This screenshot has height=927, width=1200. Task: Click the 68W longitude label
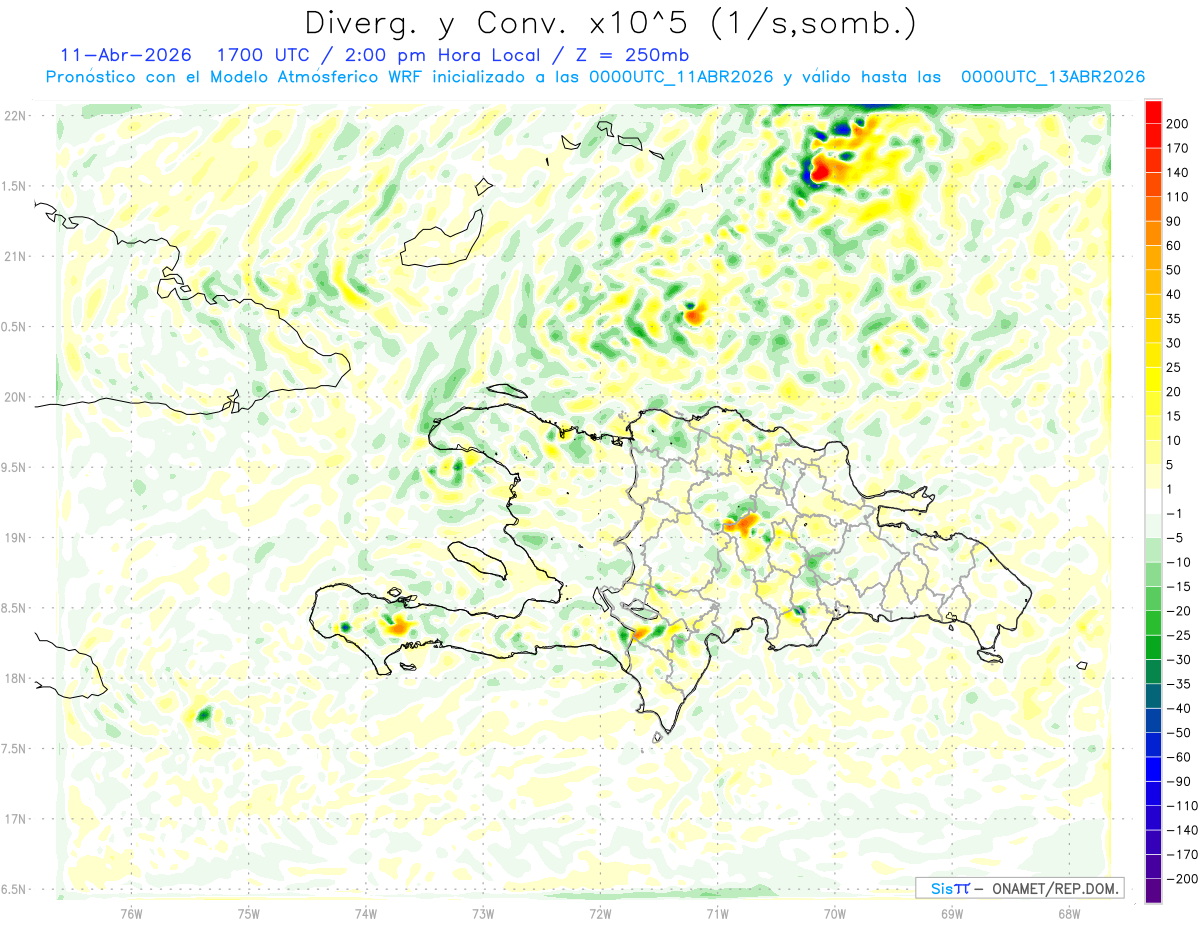[1069, 913]
